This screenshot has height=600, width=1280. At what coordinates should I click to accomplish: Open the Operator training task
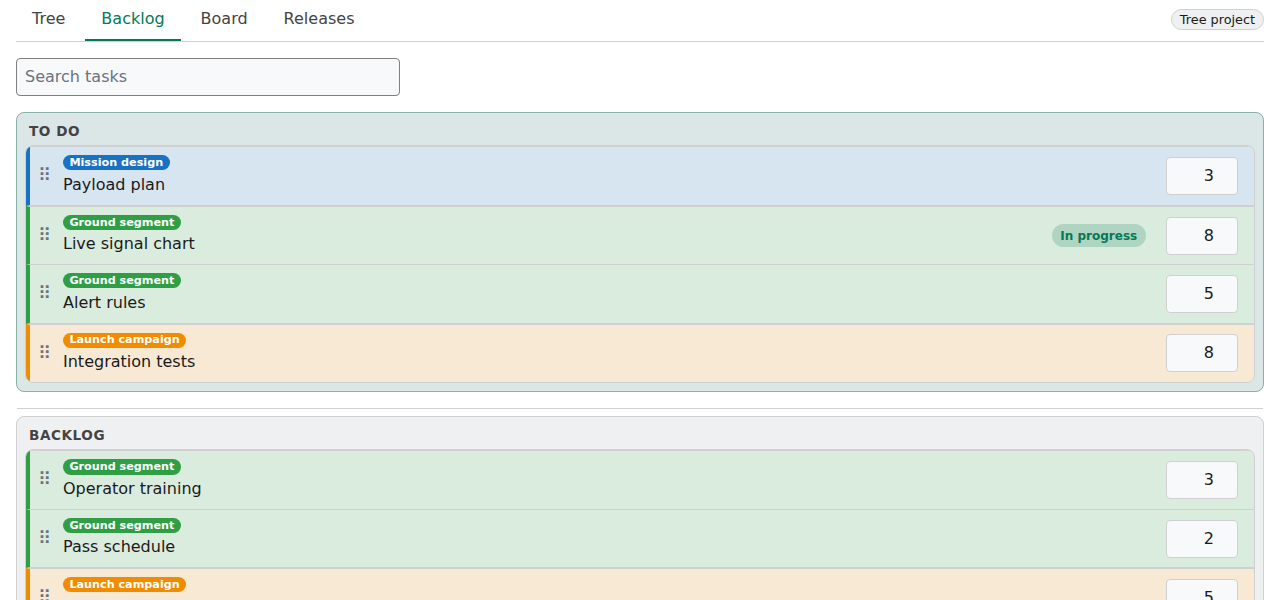point(132,489)
